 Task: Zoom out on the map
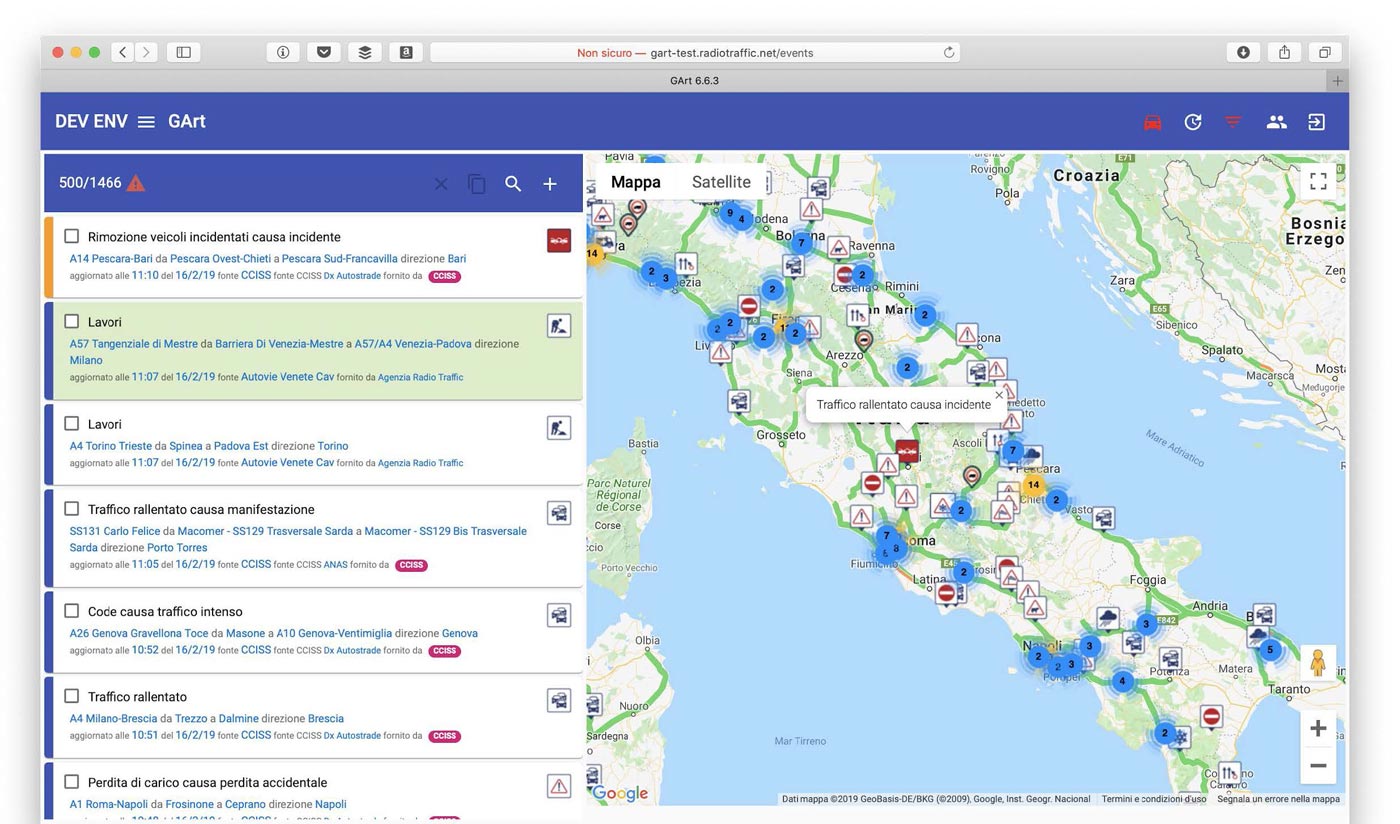pos(1318,767)
